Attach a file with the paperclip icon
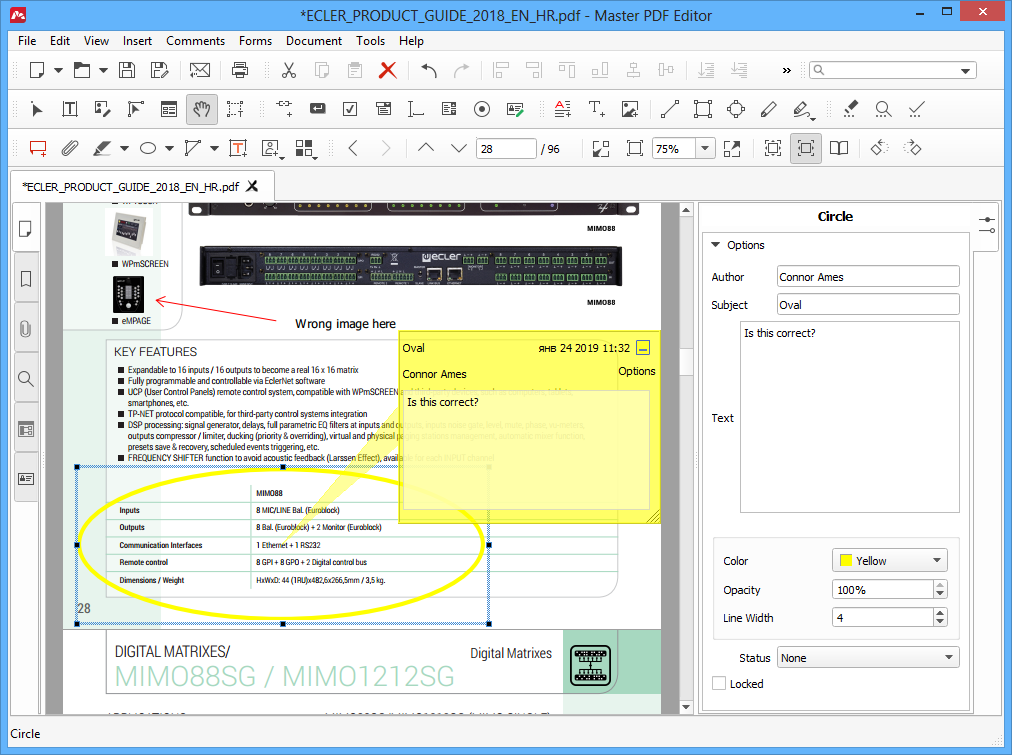Viewport: 1012px width, 755px height. coord(70,148)
